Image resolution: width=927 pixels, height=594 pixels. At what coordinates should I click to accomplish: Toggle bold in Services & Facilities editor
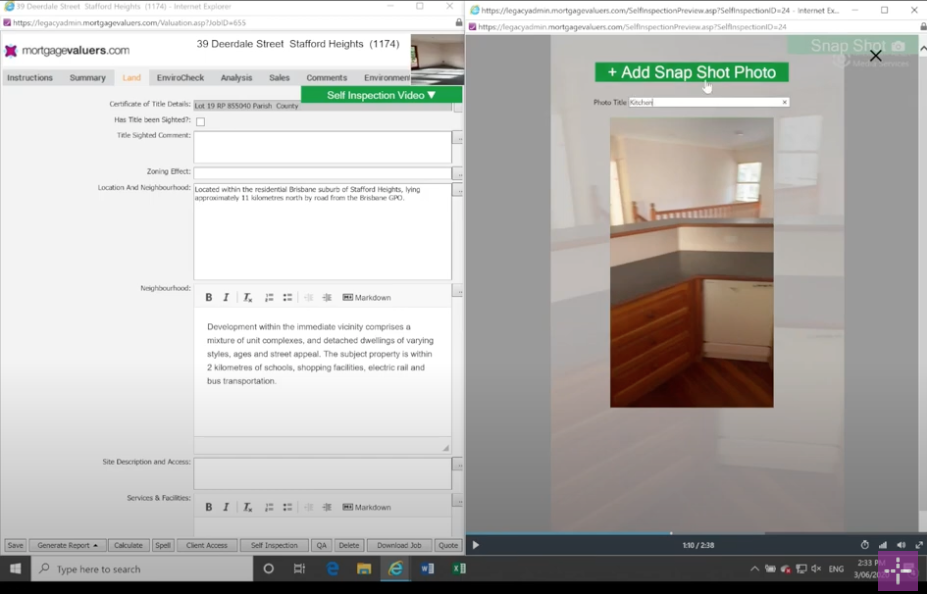[x=209, y=507]
